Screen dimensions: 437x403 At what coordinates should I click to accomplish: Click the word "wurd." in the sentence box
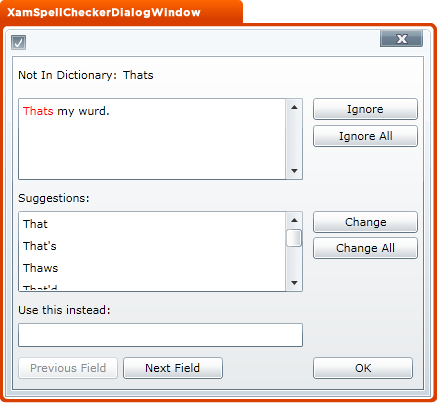click(x=94, y=111)
